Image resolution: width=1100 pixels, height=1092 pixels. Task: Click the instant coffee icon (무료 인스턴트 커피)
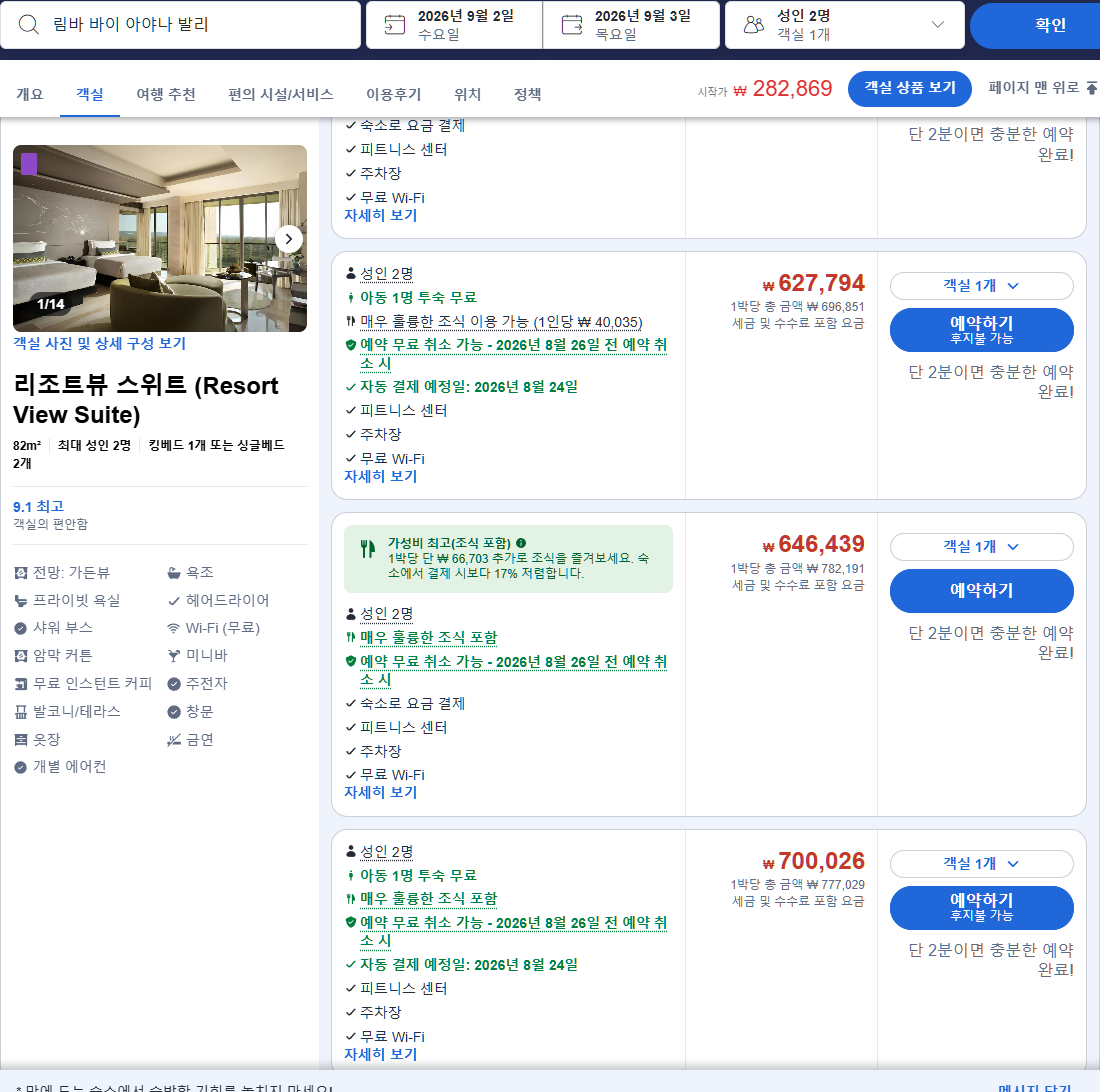point(21,684)
